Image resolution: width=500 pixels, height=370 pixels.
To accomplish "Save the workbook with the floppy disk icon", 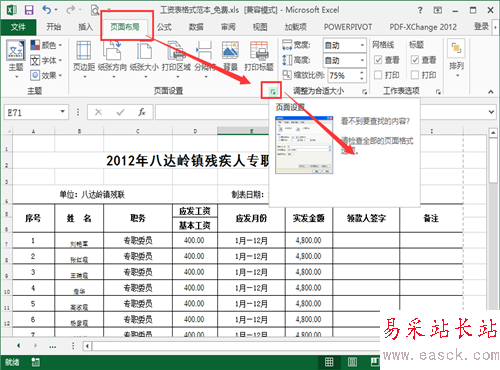I will point(29,10).
